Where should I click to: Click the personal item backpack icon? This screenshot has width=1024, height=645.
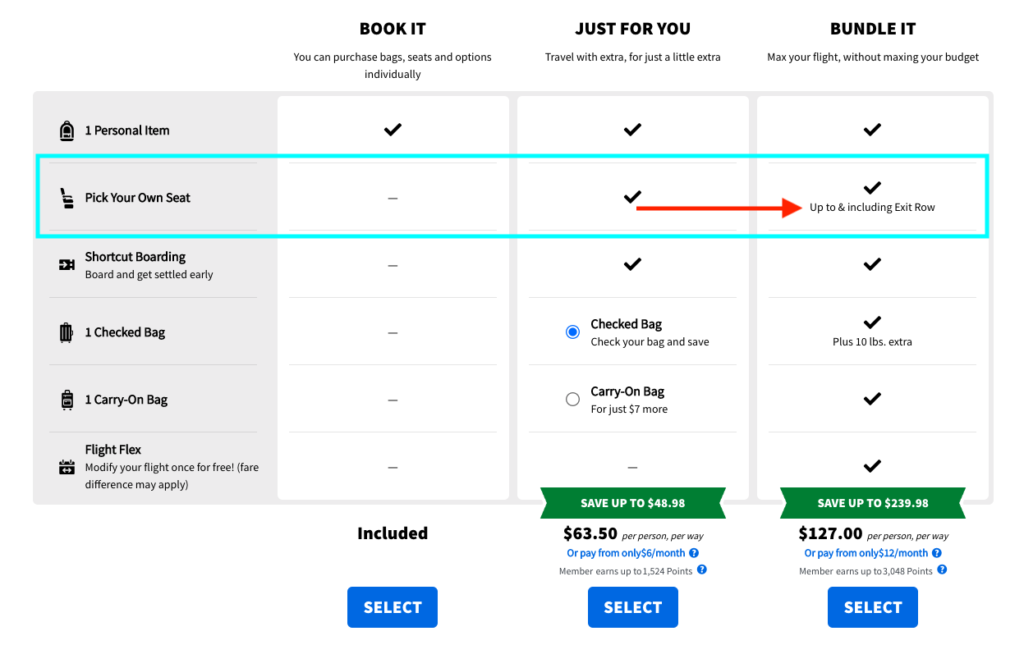pyautogui.click(x=67, y=131)
